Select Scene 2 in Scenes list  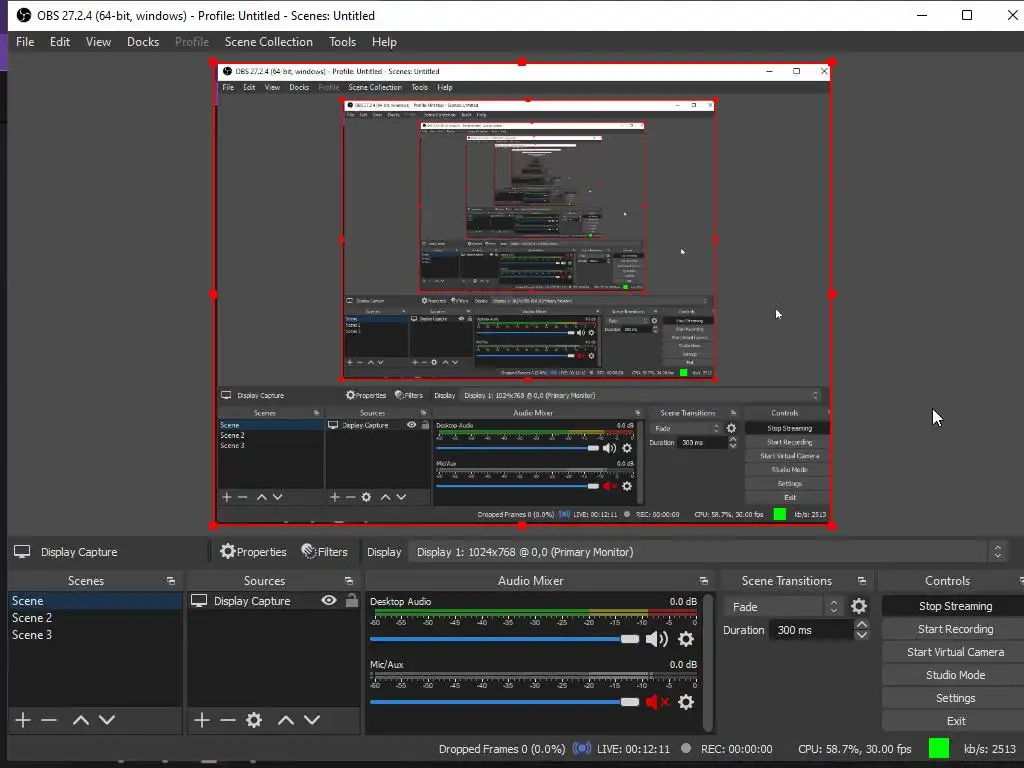pos(95,618)
